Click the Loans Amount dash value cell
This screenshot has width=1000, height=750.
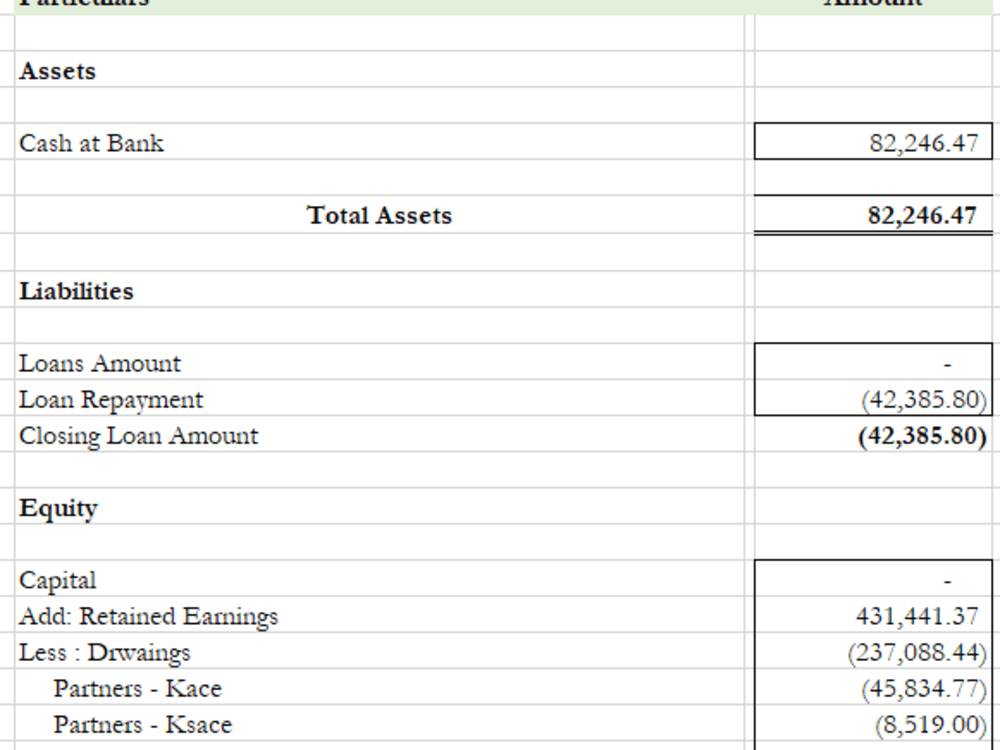[x=873, y=362]
